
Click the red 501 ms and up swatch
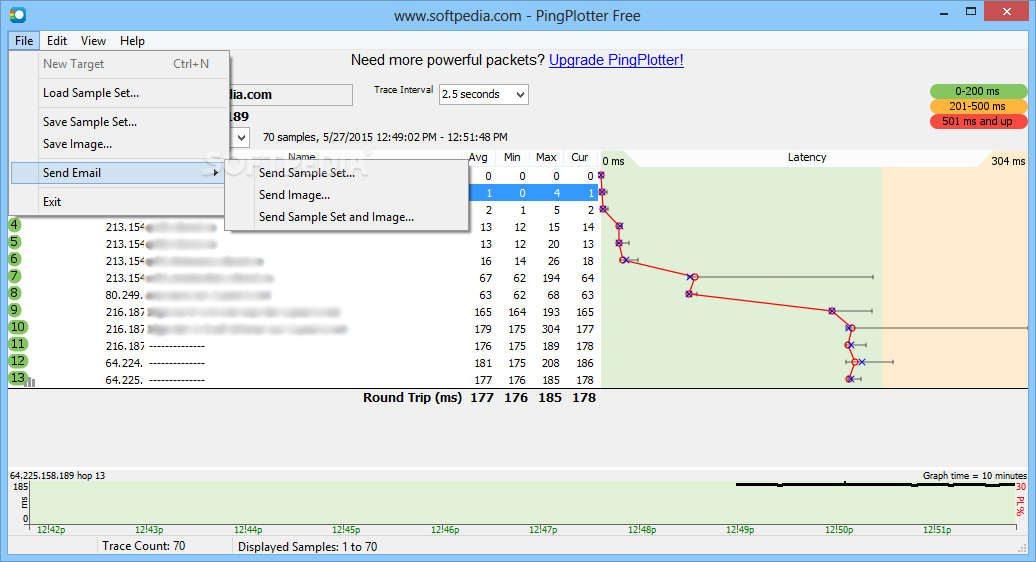[978, 122]
